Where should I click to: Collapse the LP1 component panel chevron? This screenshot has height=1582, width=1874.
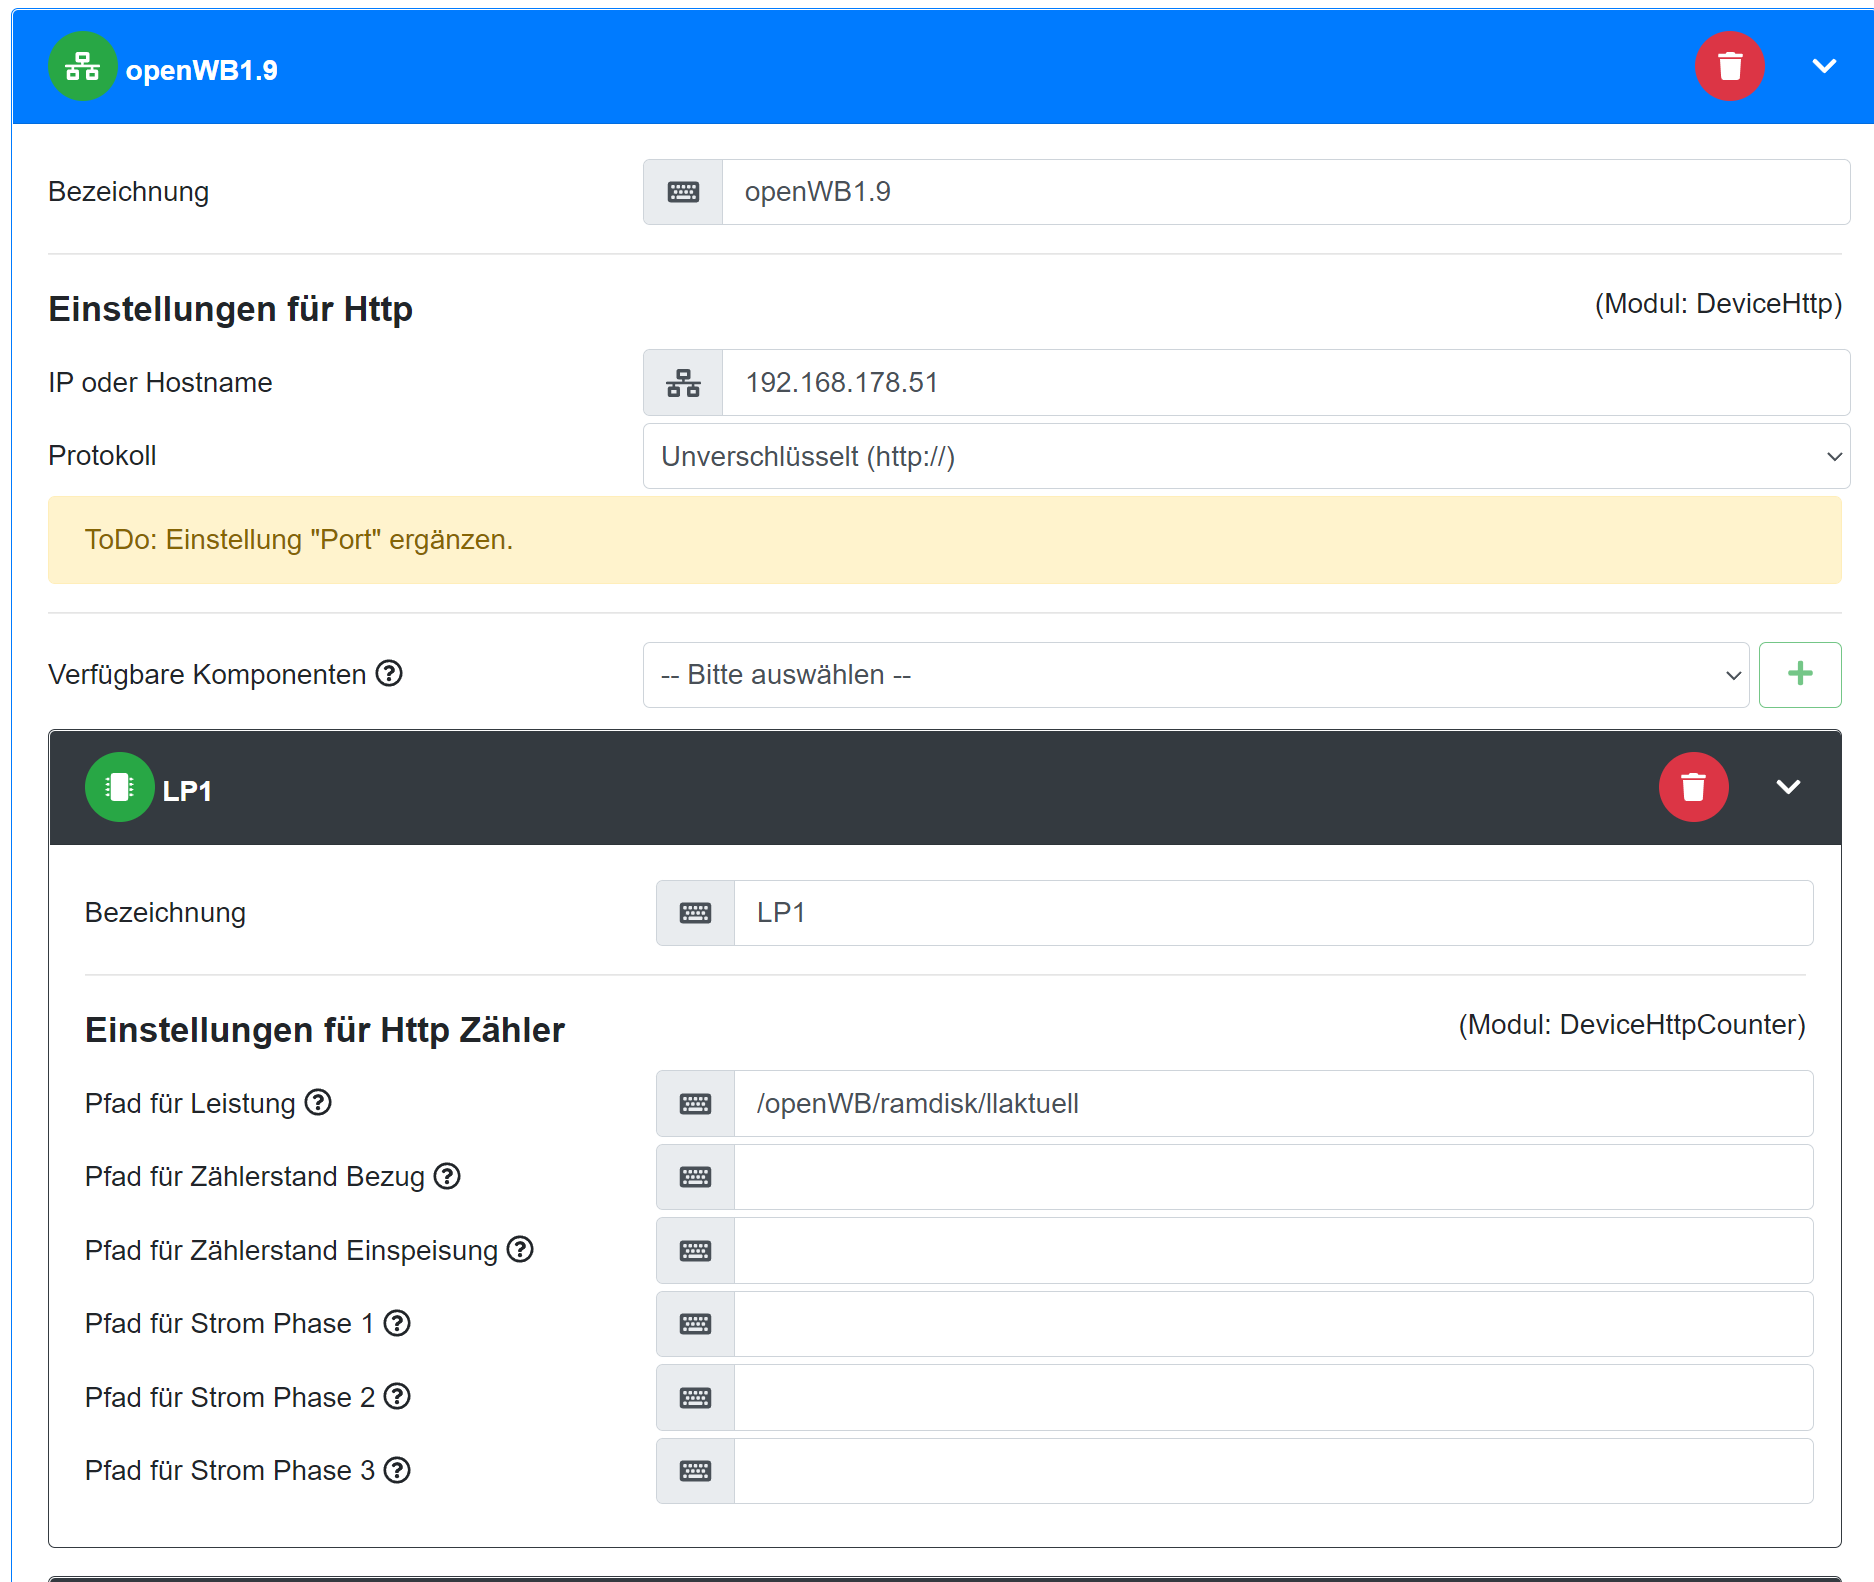(x=1788, y=787)
